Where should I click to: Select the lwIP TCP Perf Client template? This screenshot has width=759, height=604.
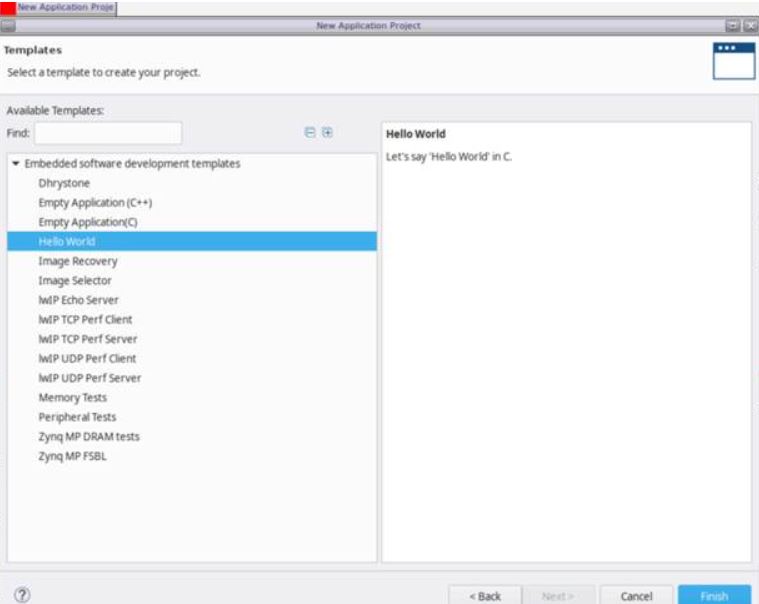point(85,319)
